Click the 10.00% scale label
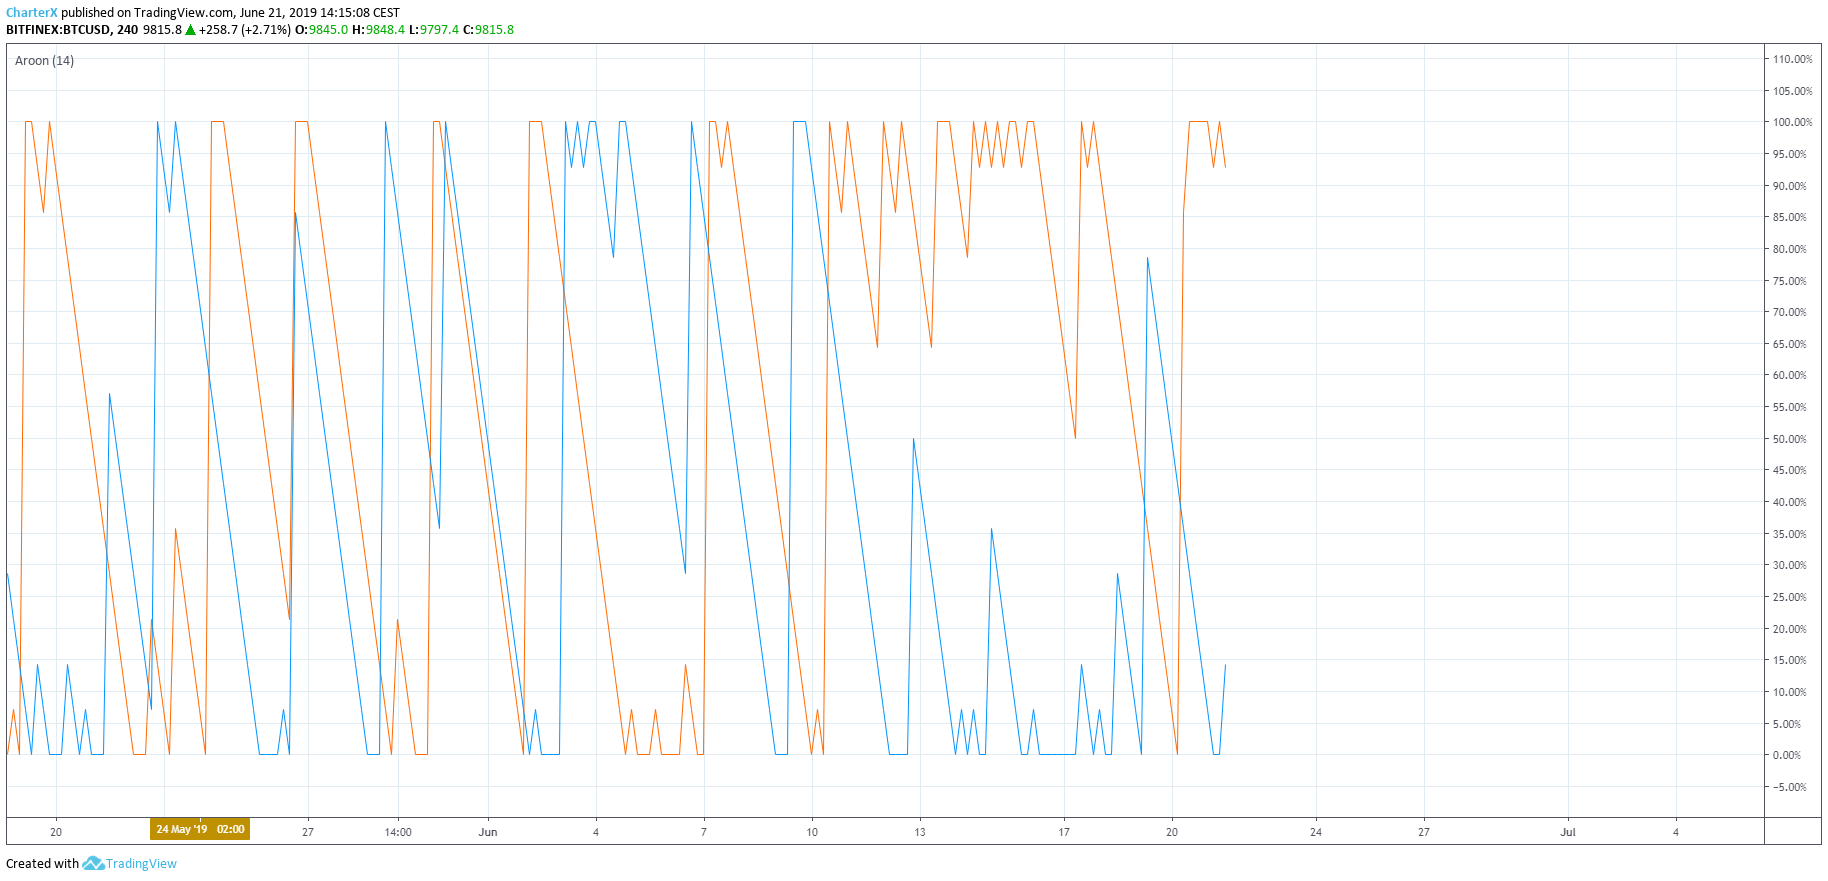The image size is (1828, 881). 1789,692
